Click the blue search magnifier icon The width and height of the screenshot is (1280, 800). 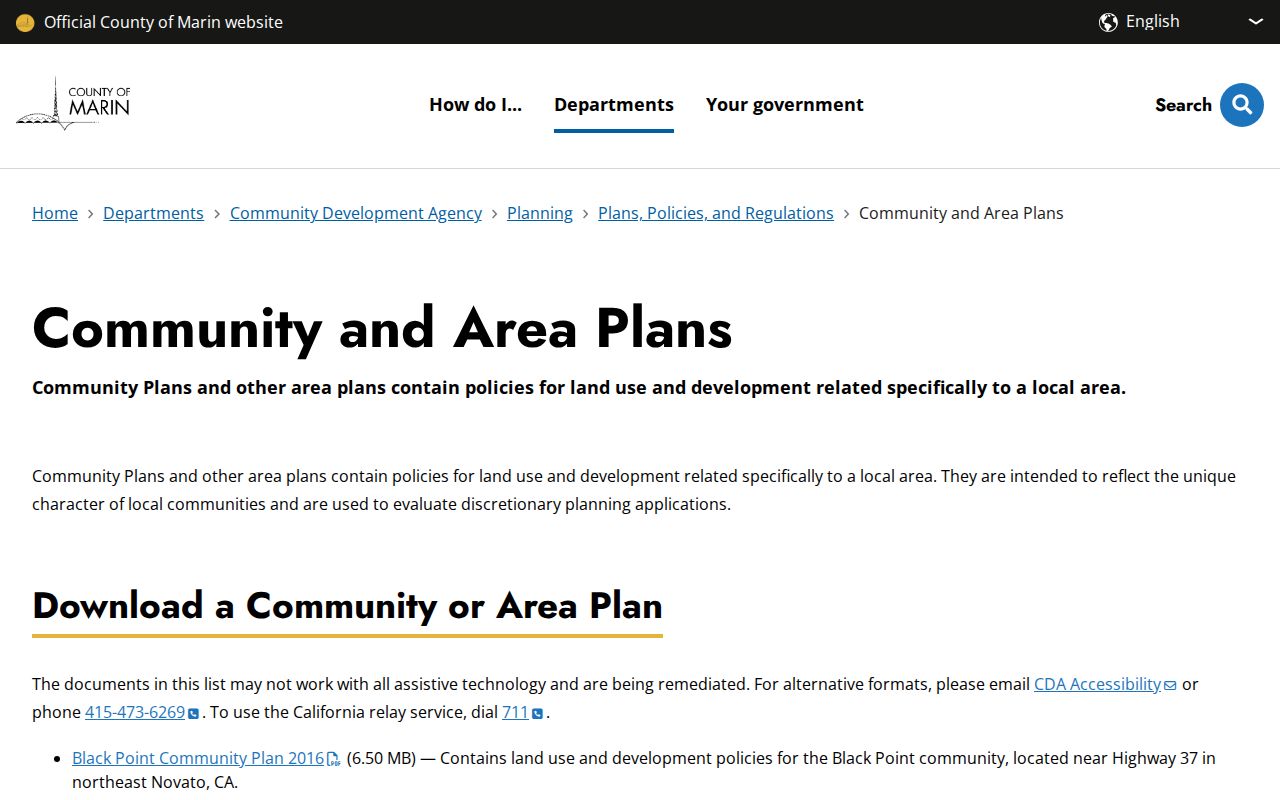[1242, 105]
